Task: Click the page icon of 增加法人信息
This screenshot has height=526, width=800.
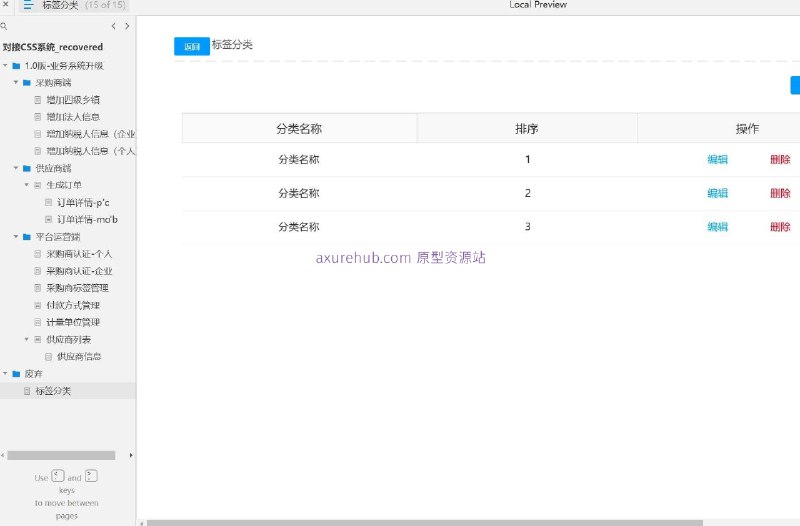Action: pos(38,117)
